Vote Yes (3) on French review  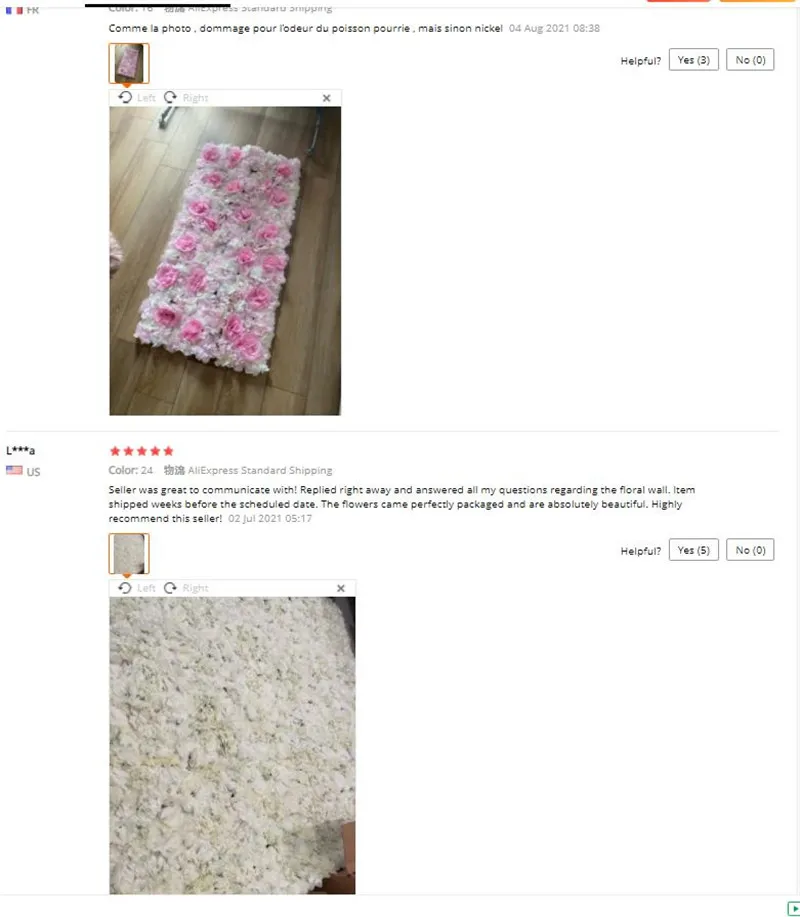click(x=694, y=60)
